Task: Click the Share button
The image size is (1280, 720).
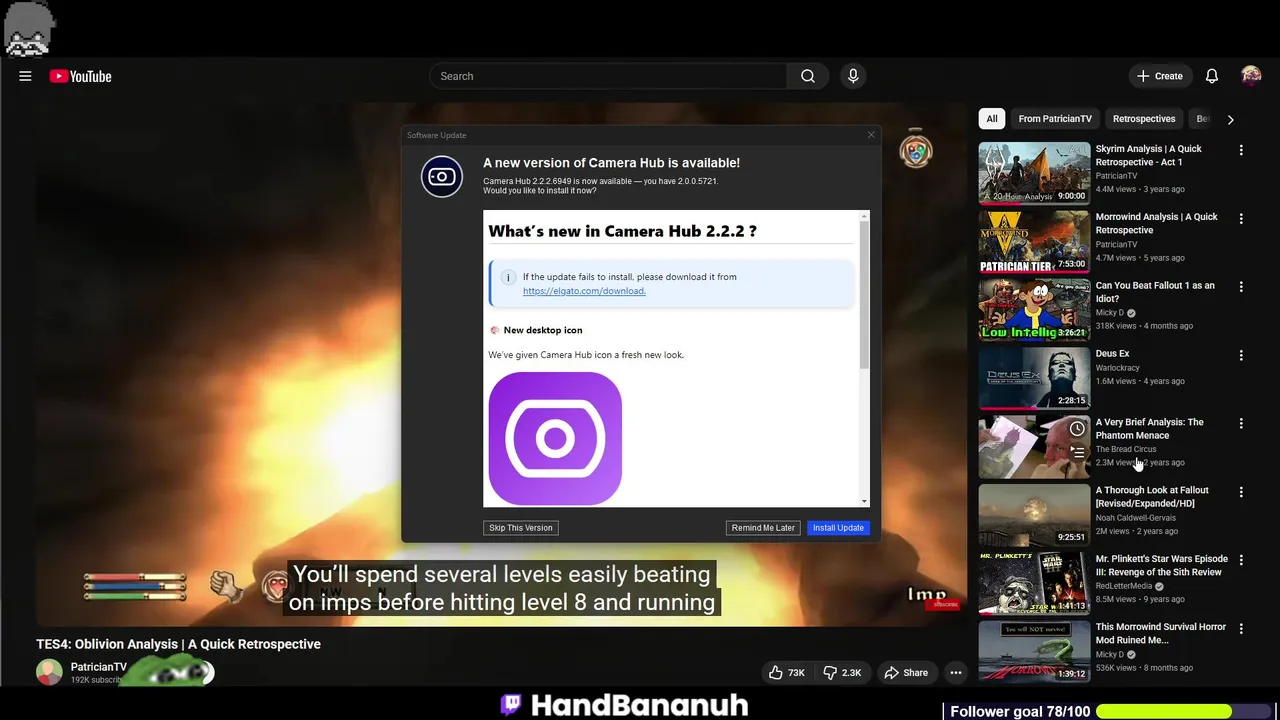Action: (x=906, y=673)
